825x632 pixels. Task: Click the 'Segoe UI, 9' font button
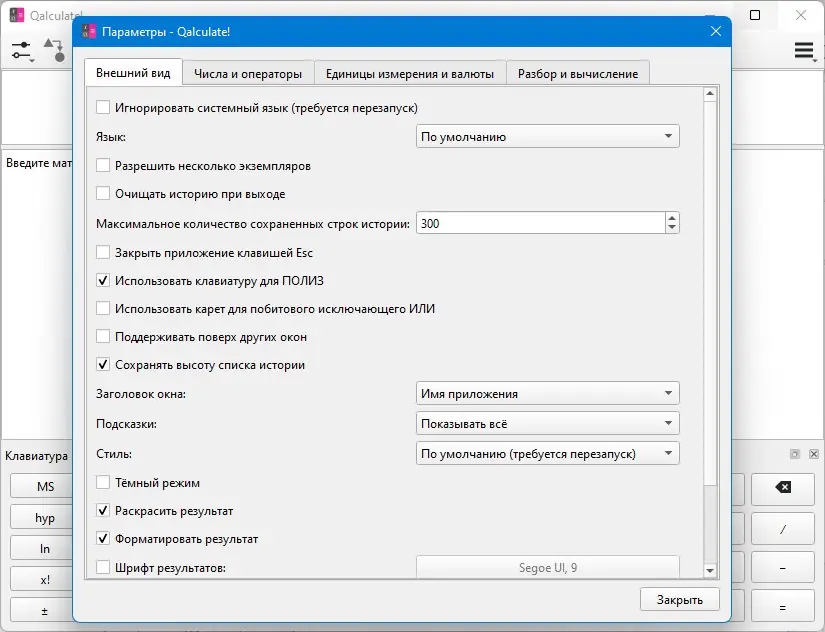547,567
